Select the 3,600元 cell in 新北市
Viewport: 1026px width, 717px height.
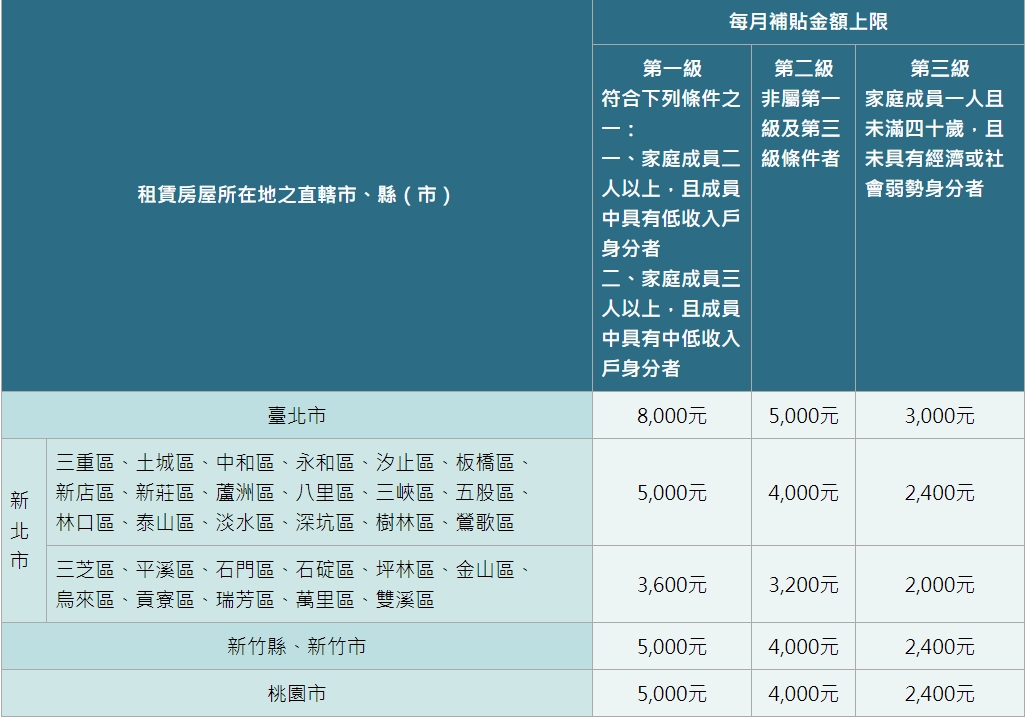668,585
